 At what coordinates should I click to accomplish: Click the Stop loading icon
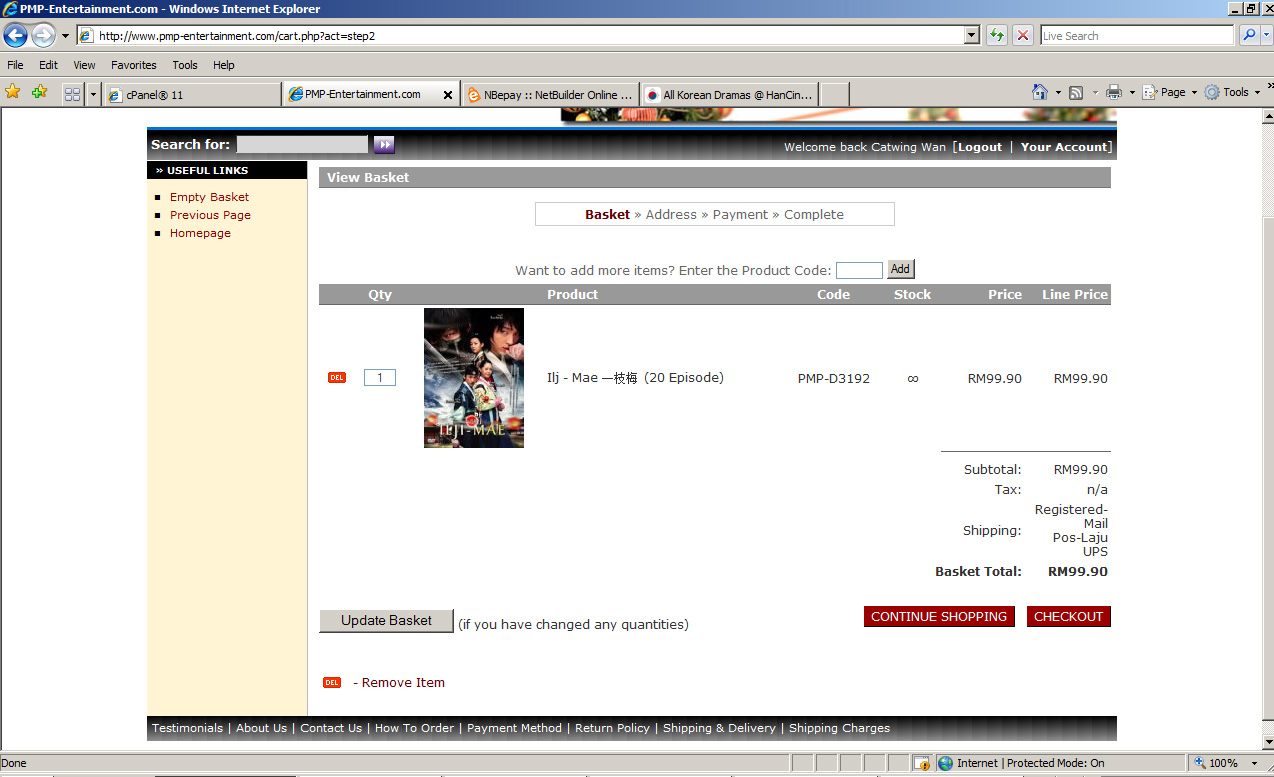(1023, 36)
